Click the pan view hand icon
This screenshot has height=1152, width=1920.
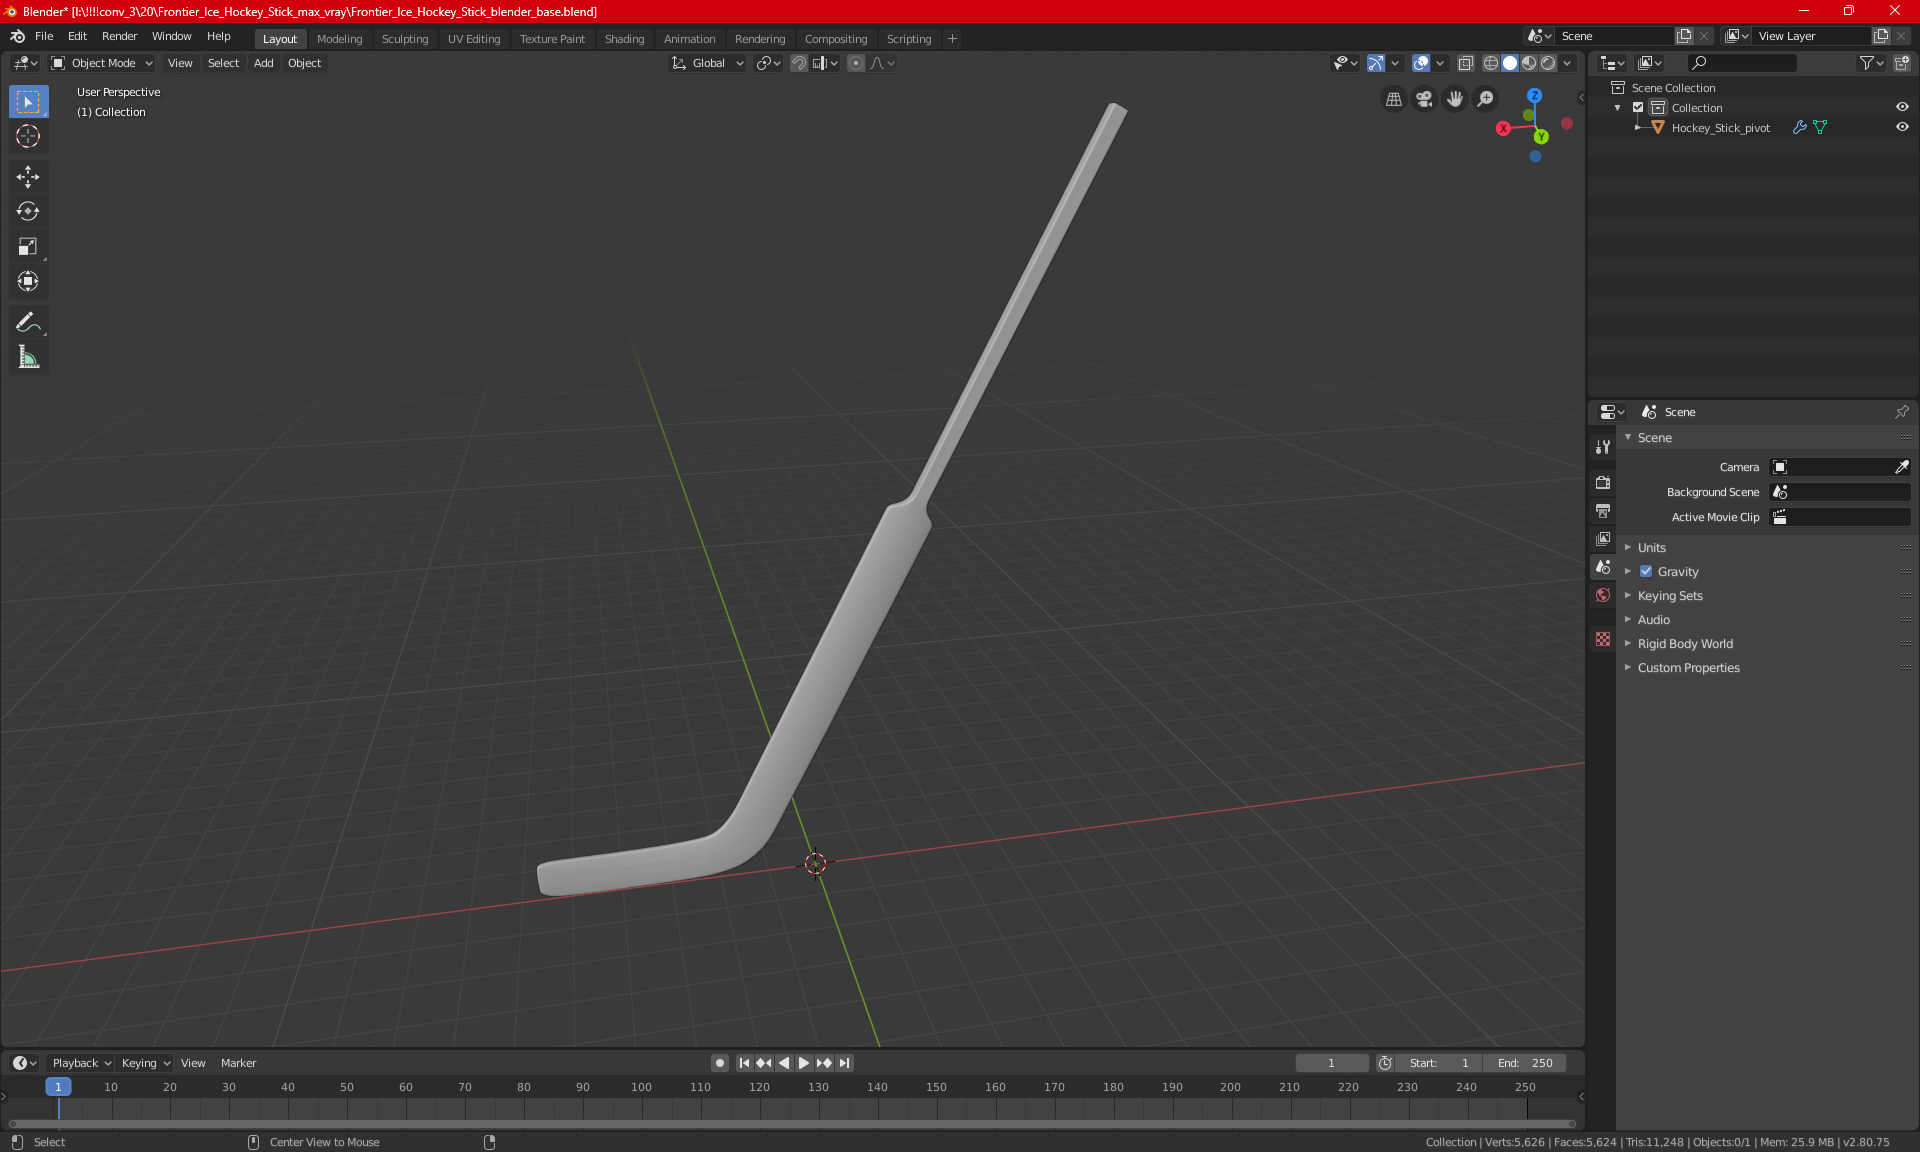pos(1455,99)
